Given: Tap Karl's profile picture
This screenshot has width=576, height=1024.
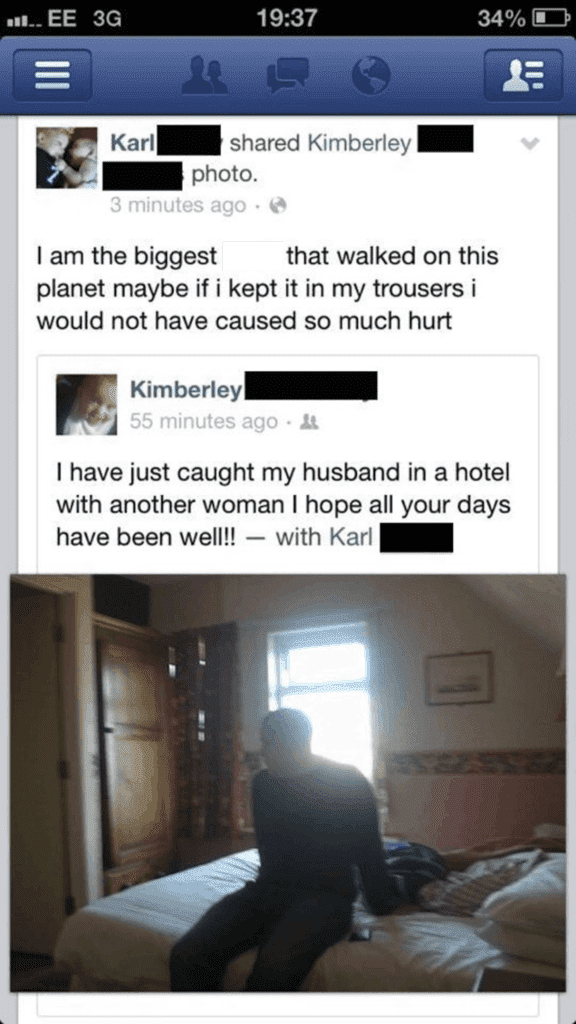Looking at the screenshot, I should click(x=67, y=157).
